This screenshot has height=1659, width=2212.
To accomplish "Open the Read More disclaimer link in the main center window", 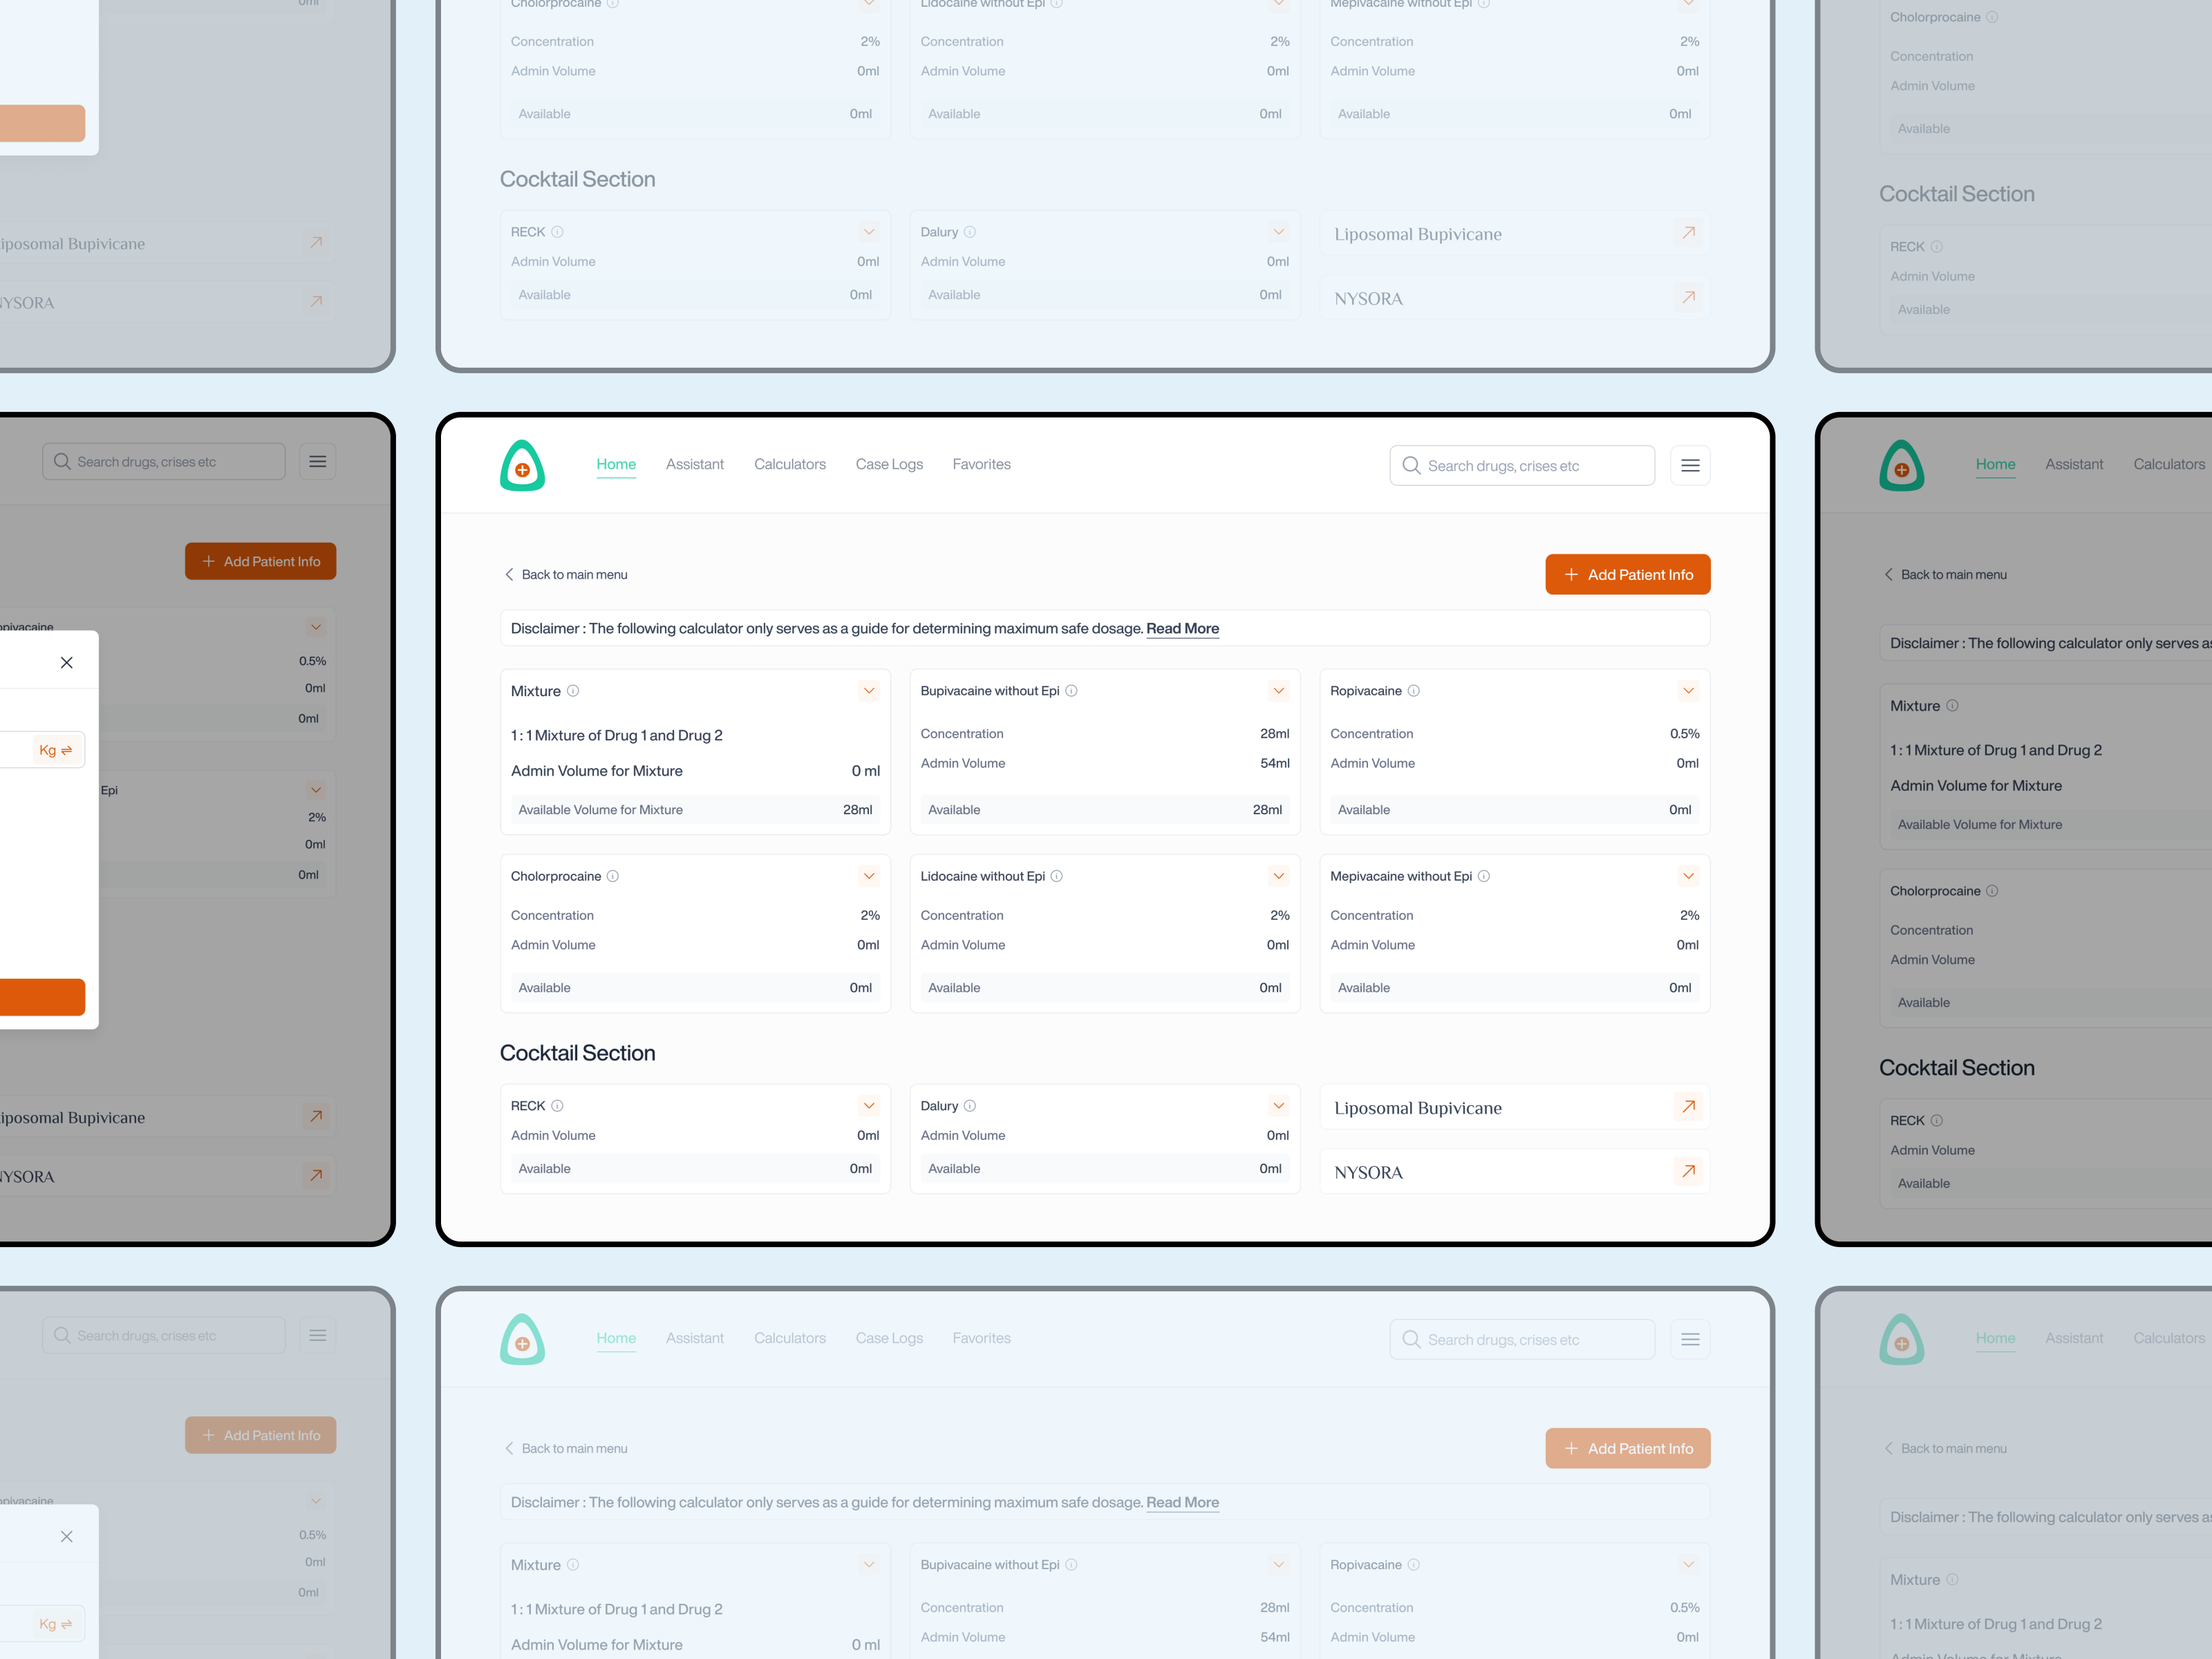I will tap(1182, 628).
